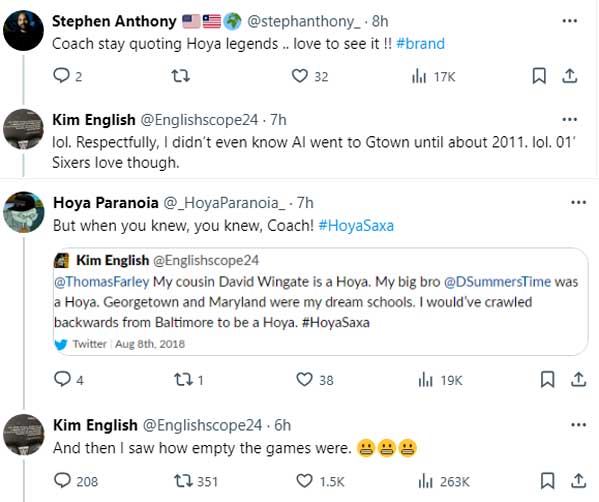599x502 pixels.
Task: Bookmark Hoya Paranoia's tweet
Action: [547, 379]
